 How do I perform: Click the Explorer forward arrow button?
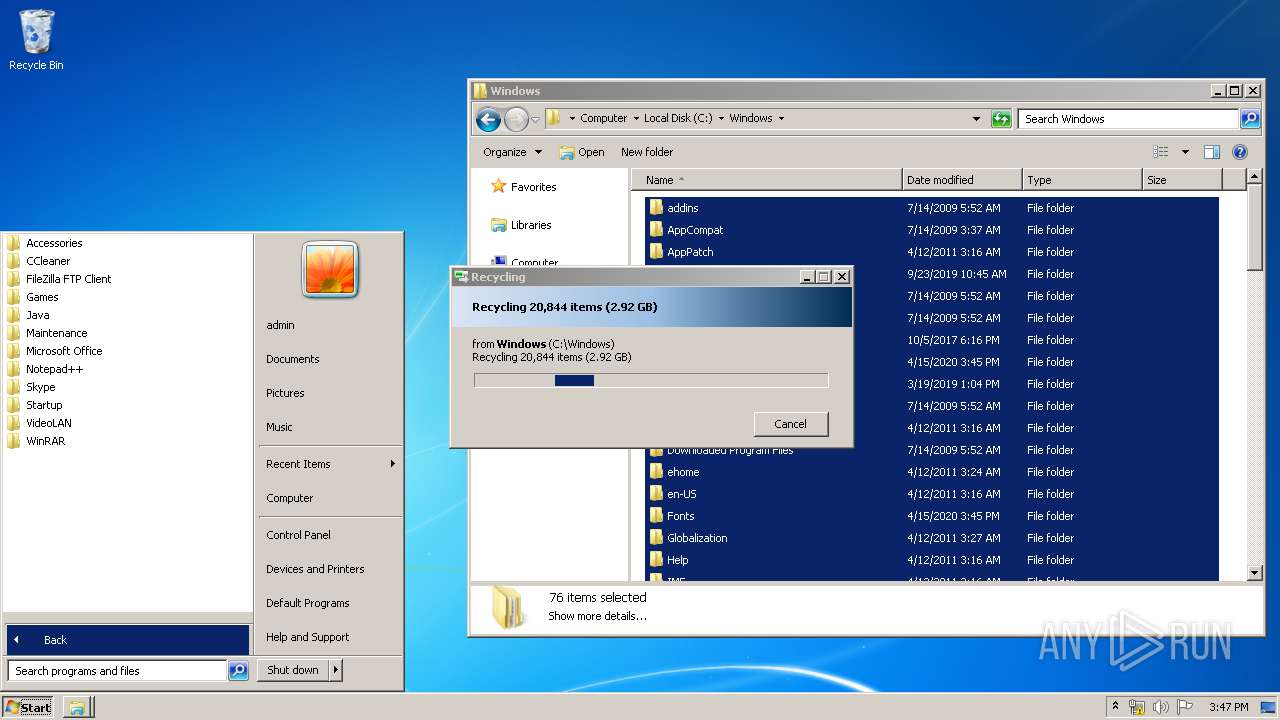(516, 120)
